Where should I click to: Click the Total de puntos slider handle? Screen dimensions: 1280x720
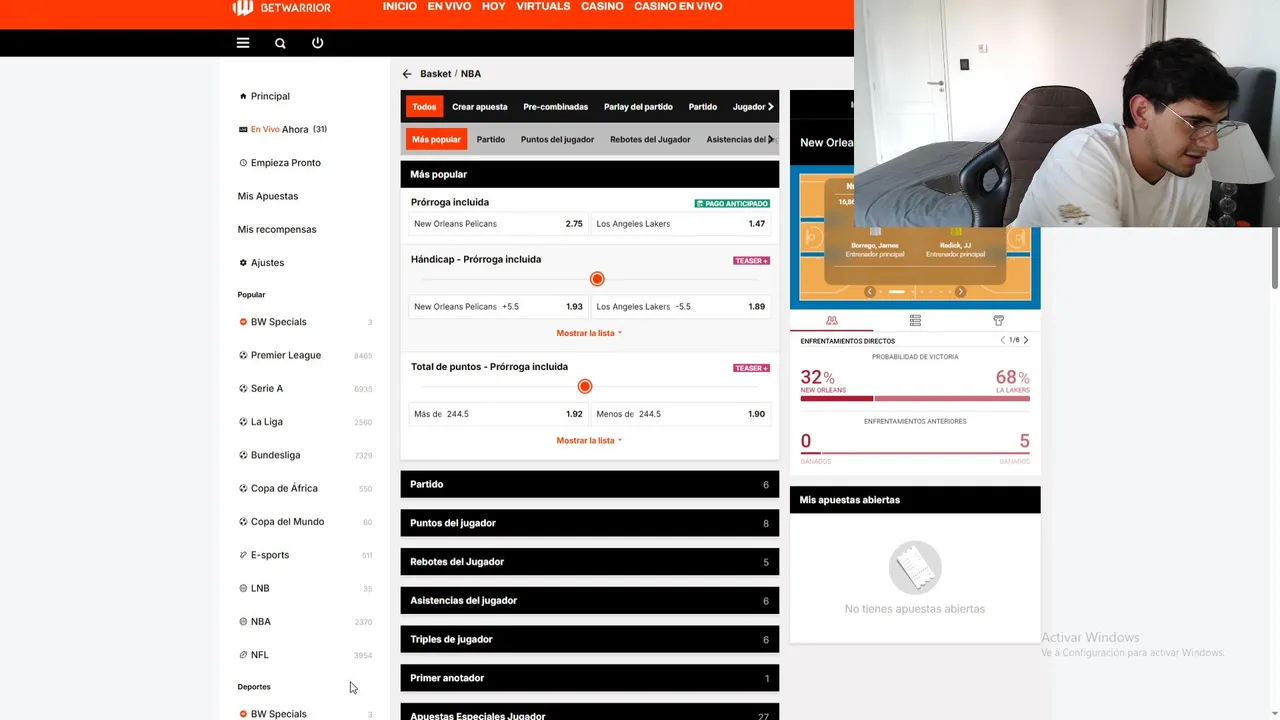(585, 387)
